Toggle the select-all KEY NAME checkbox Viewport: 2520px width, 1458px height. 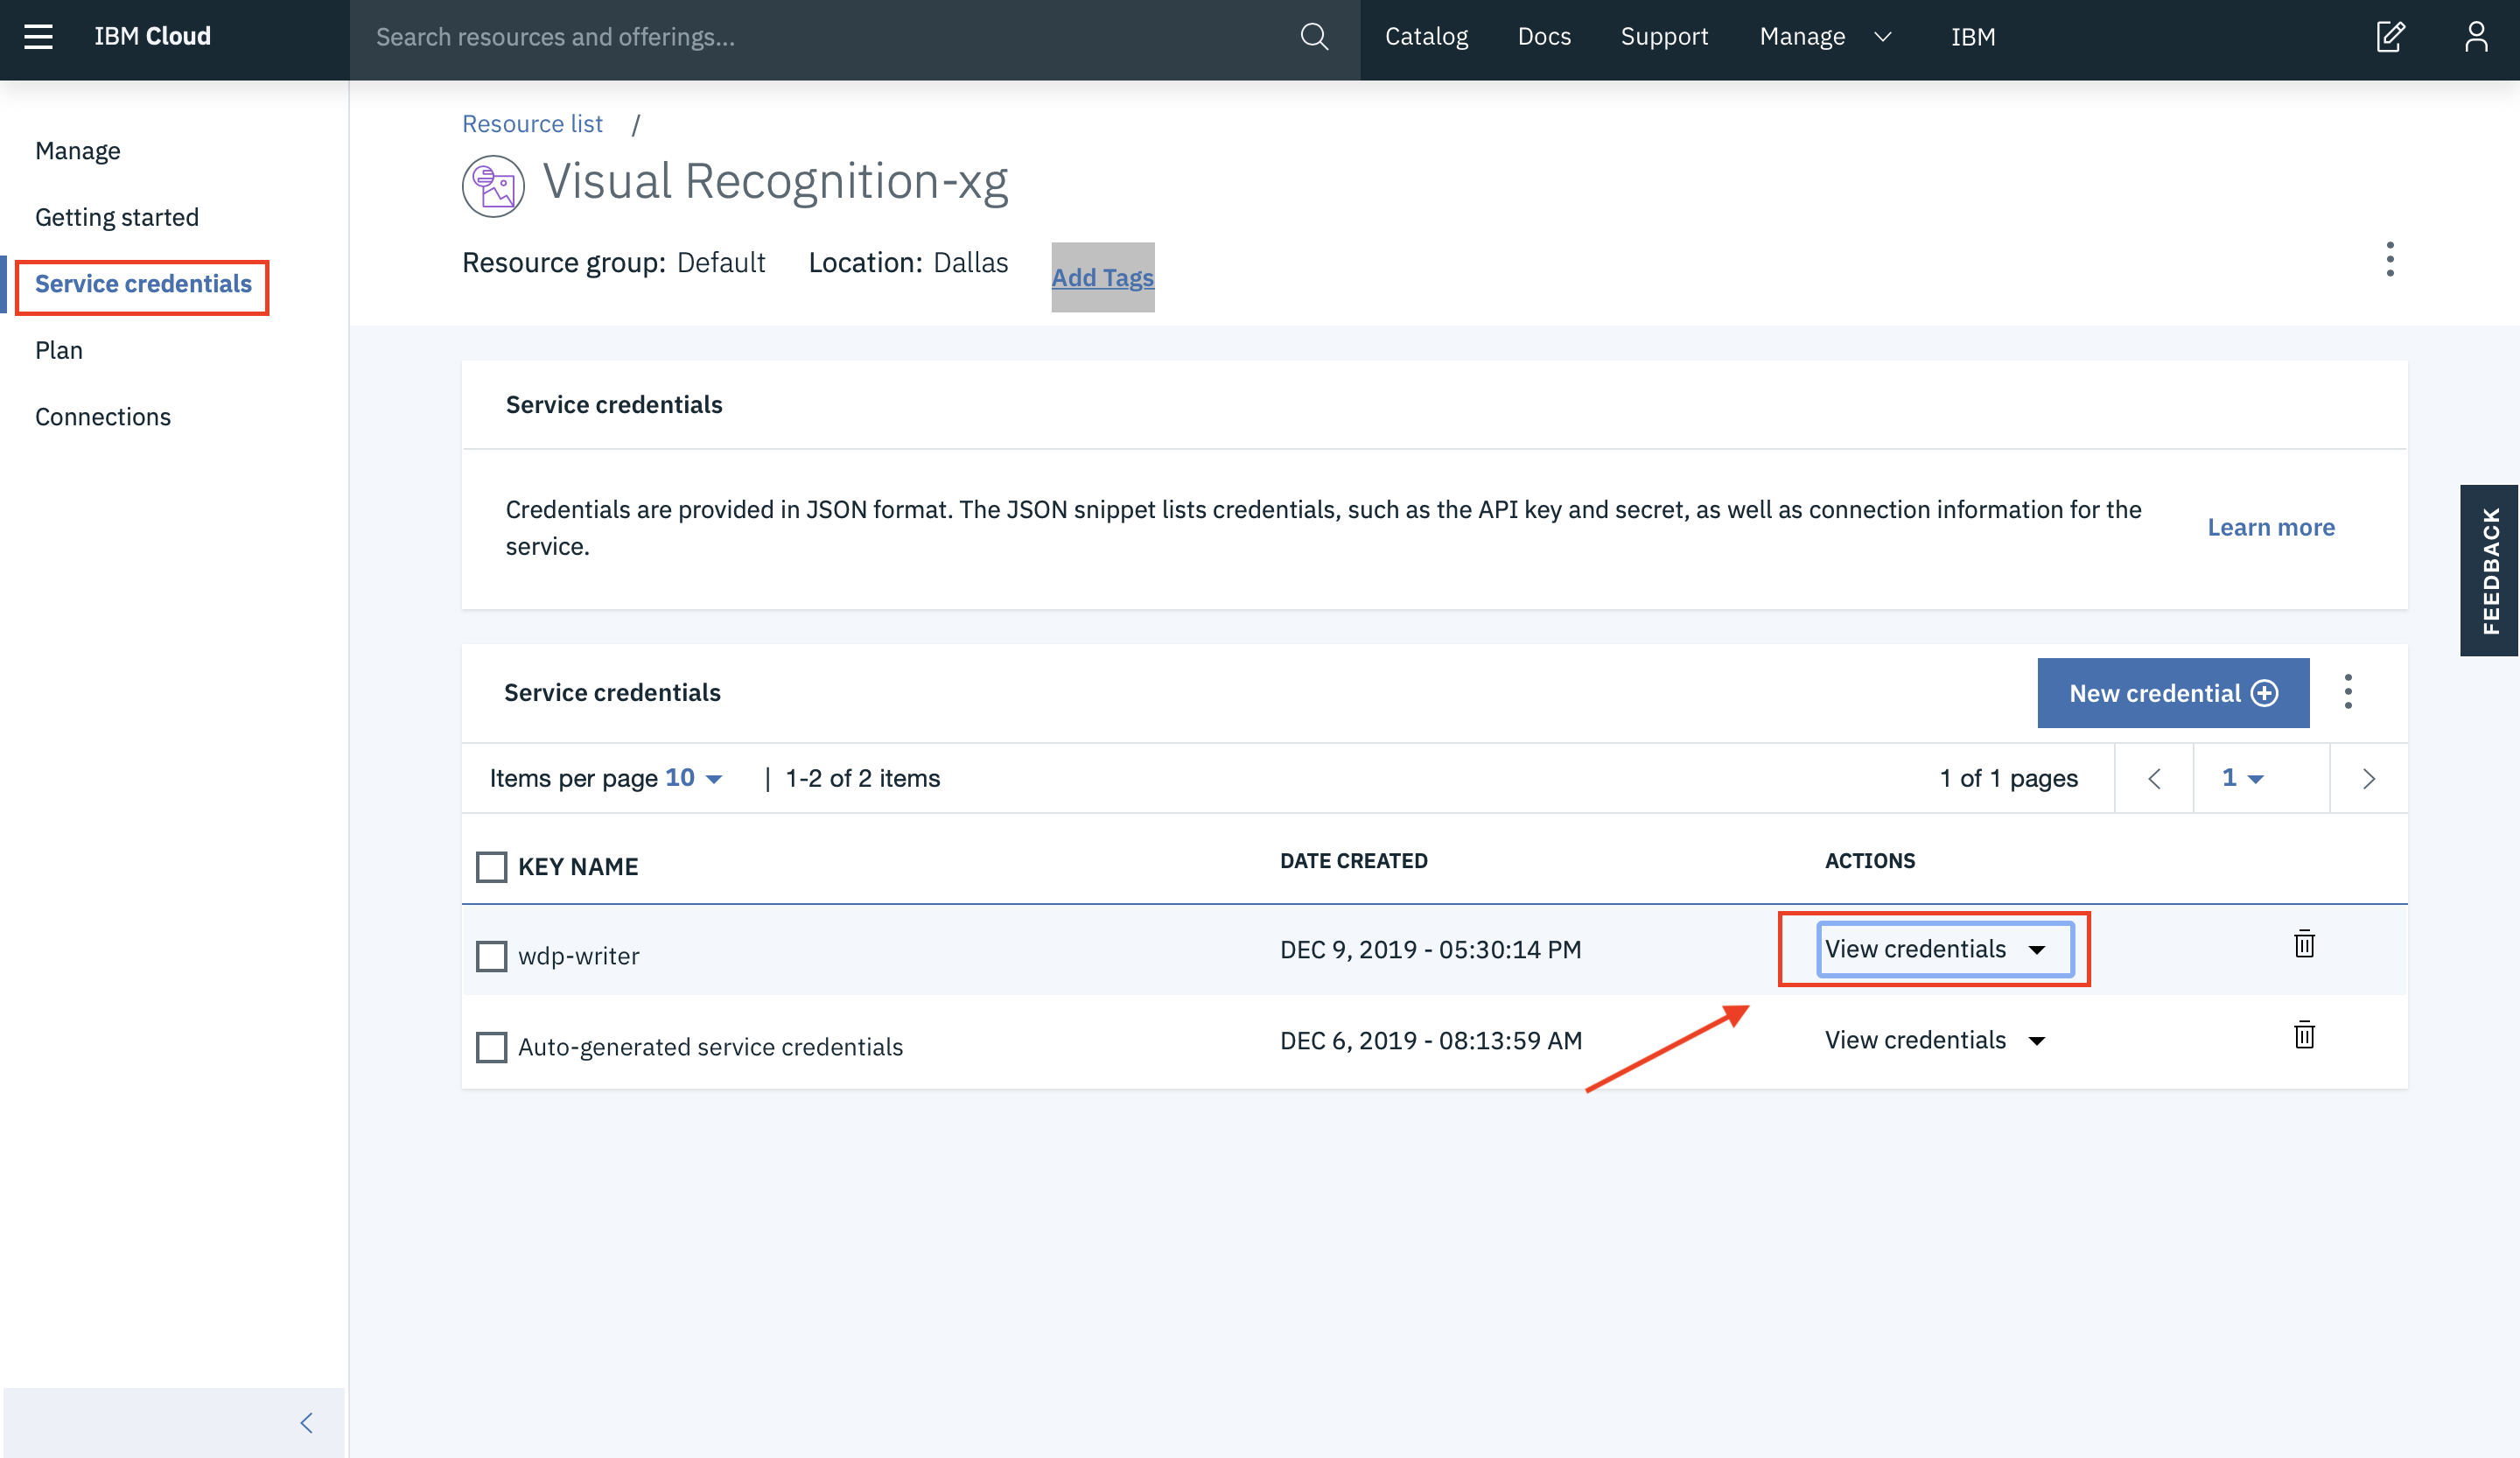click(x=491, y=866)
